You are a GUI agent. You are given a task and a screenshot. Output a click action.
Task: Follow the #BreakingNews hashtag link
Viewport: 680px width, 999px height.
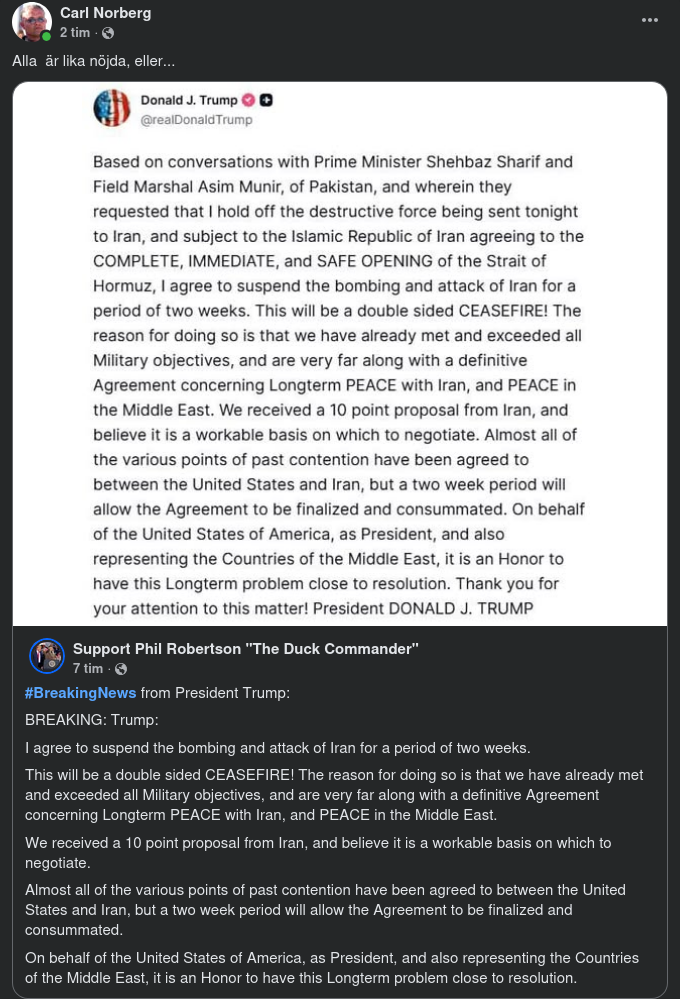click(x=80, y=693)
